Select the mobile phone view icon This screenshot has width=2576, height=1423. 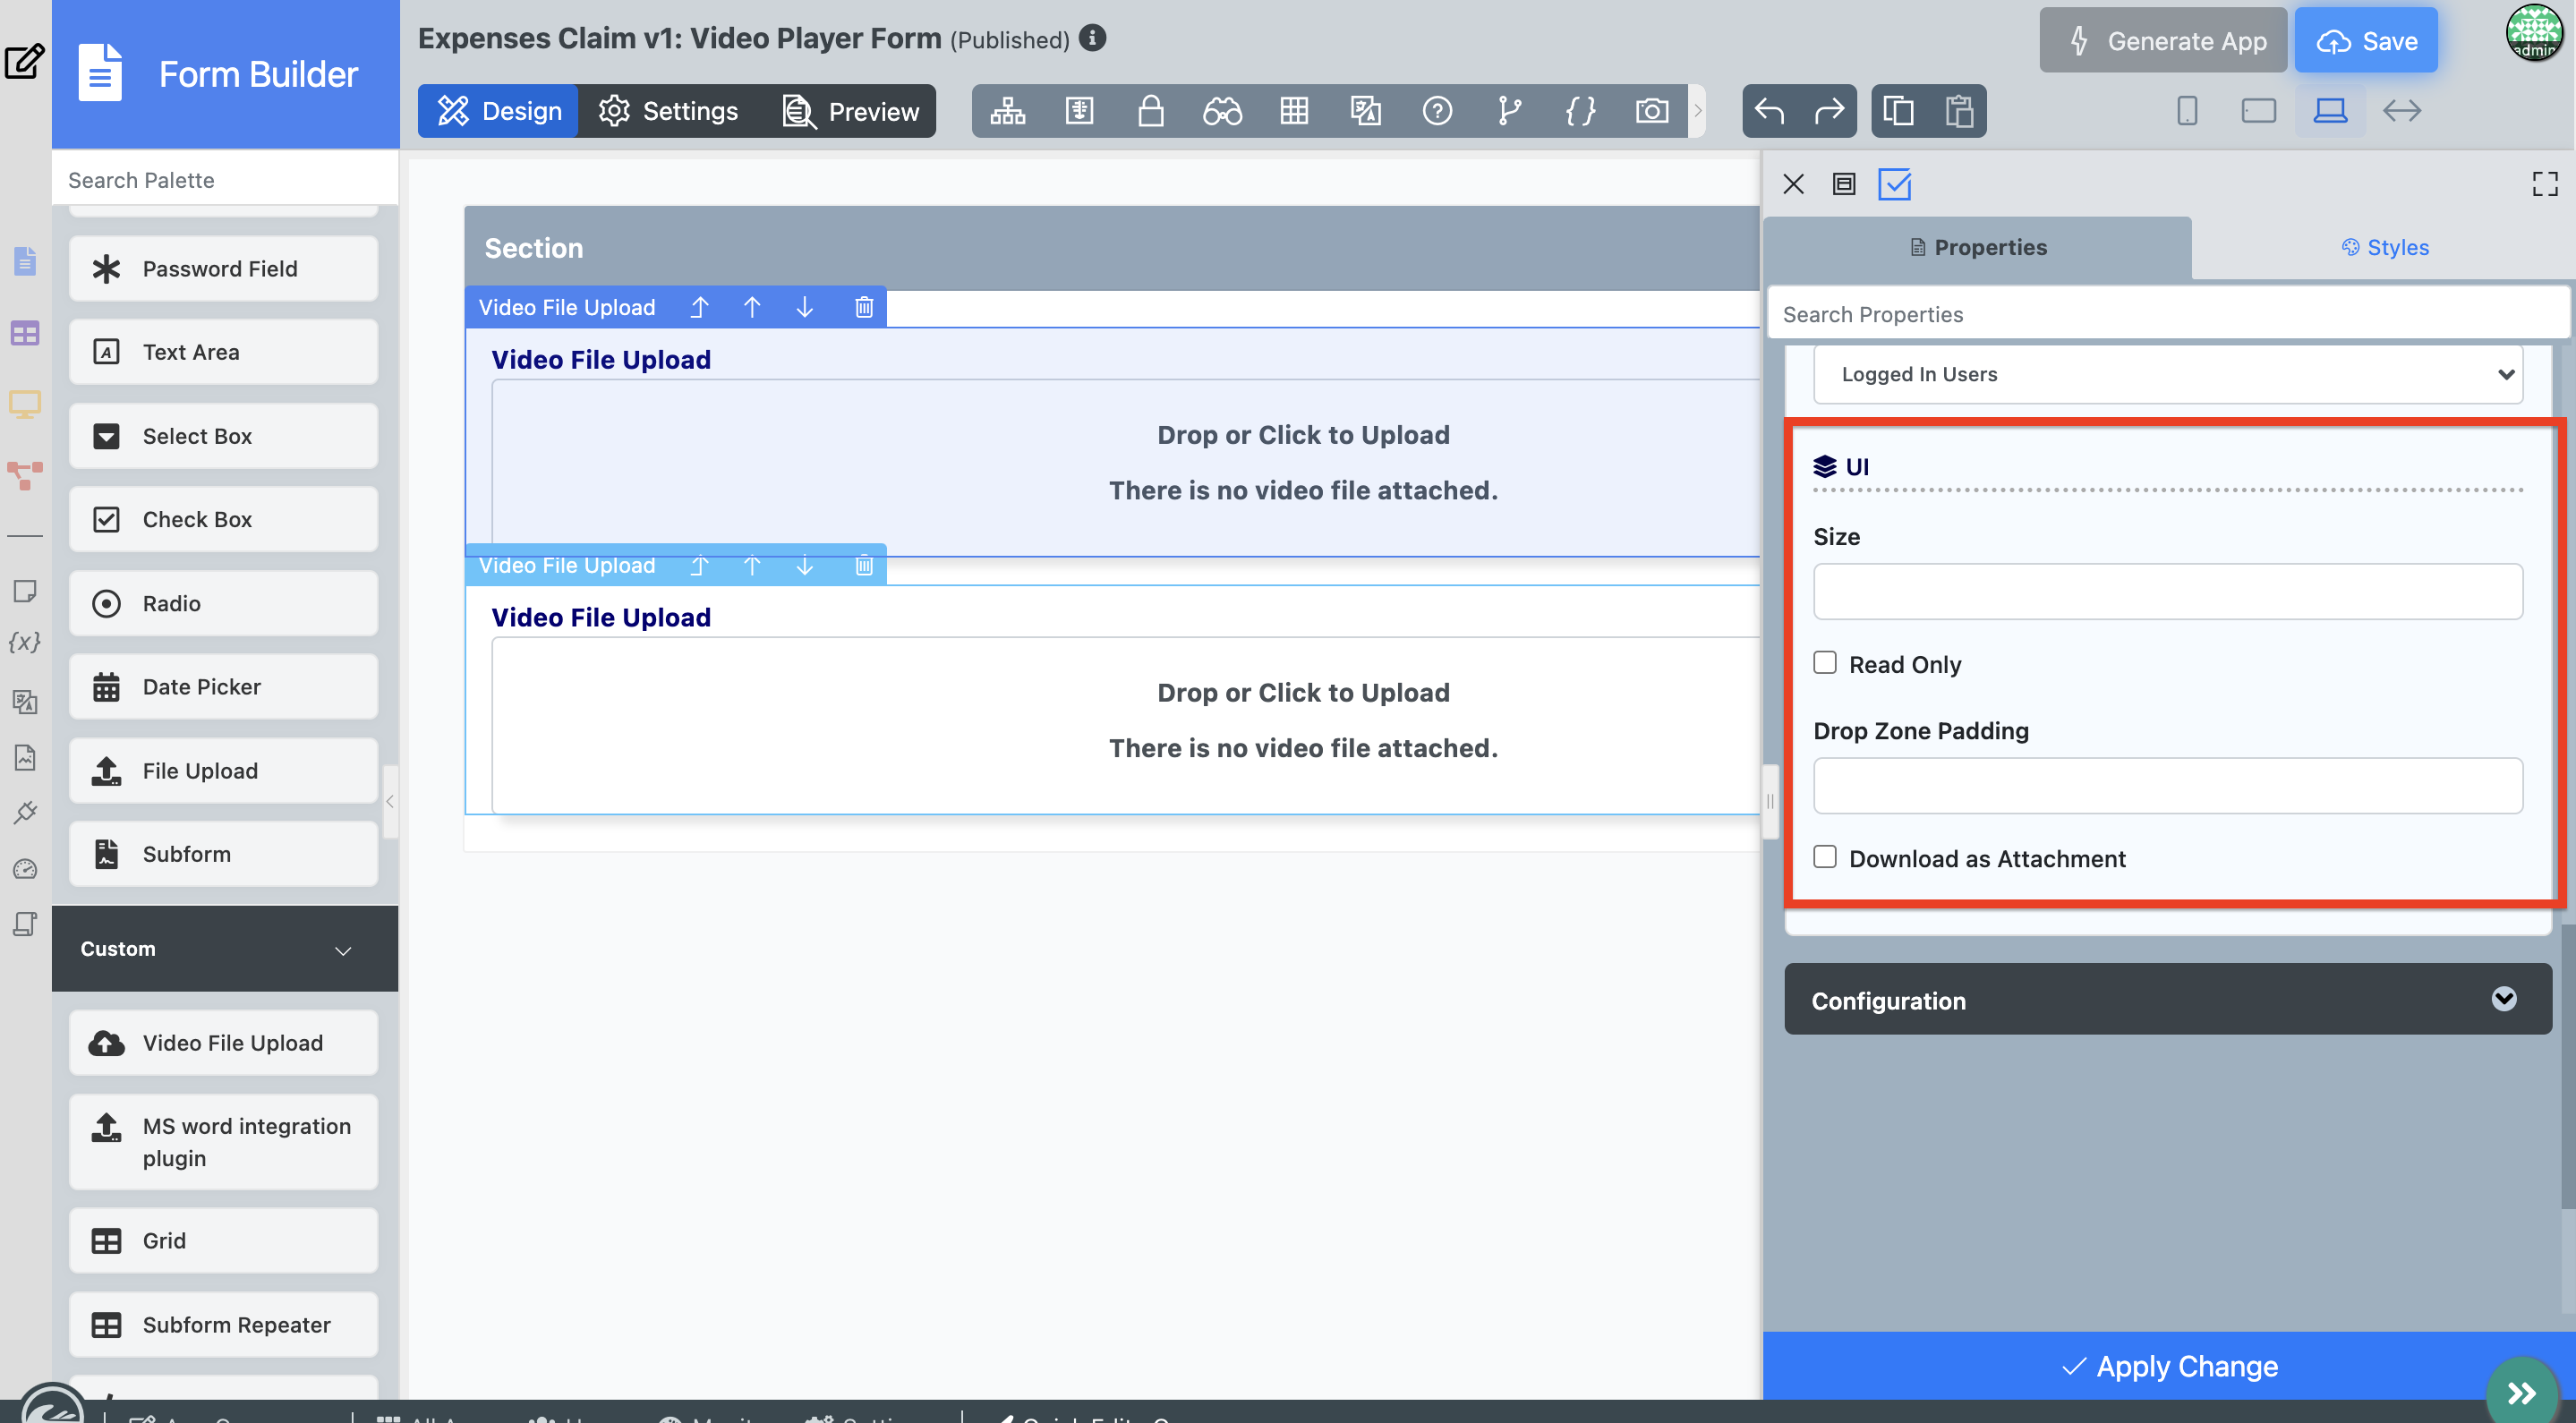[2187, 111]
